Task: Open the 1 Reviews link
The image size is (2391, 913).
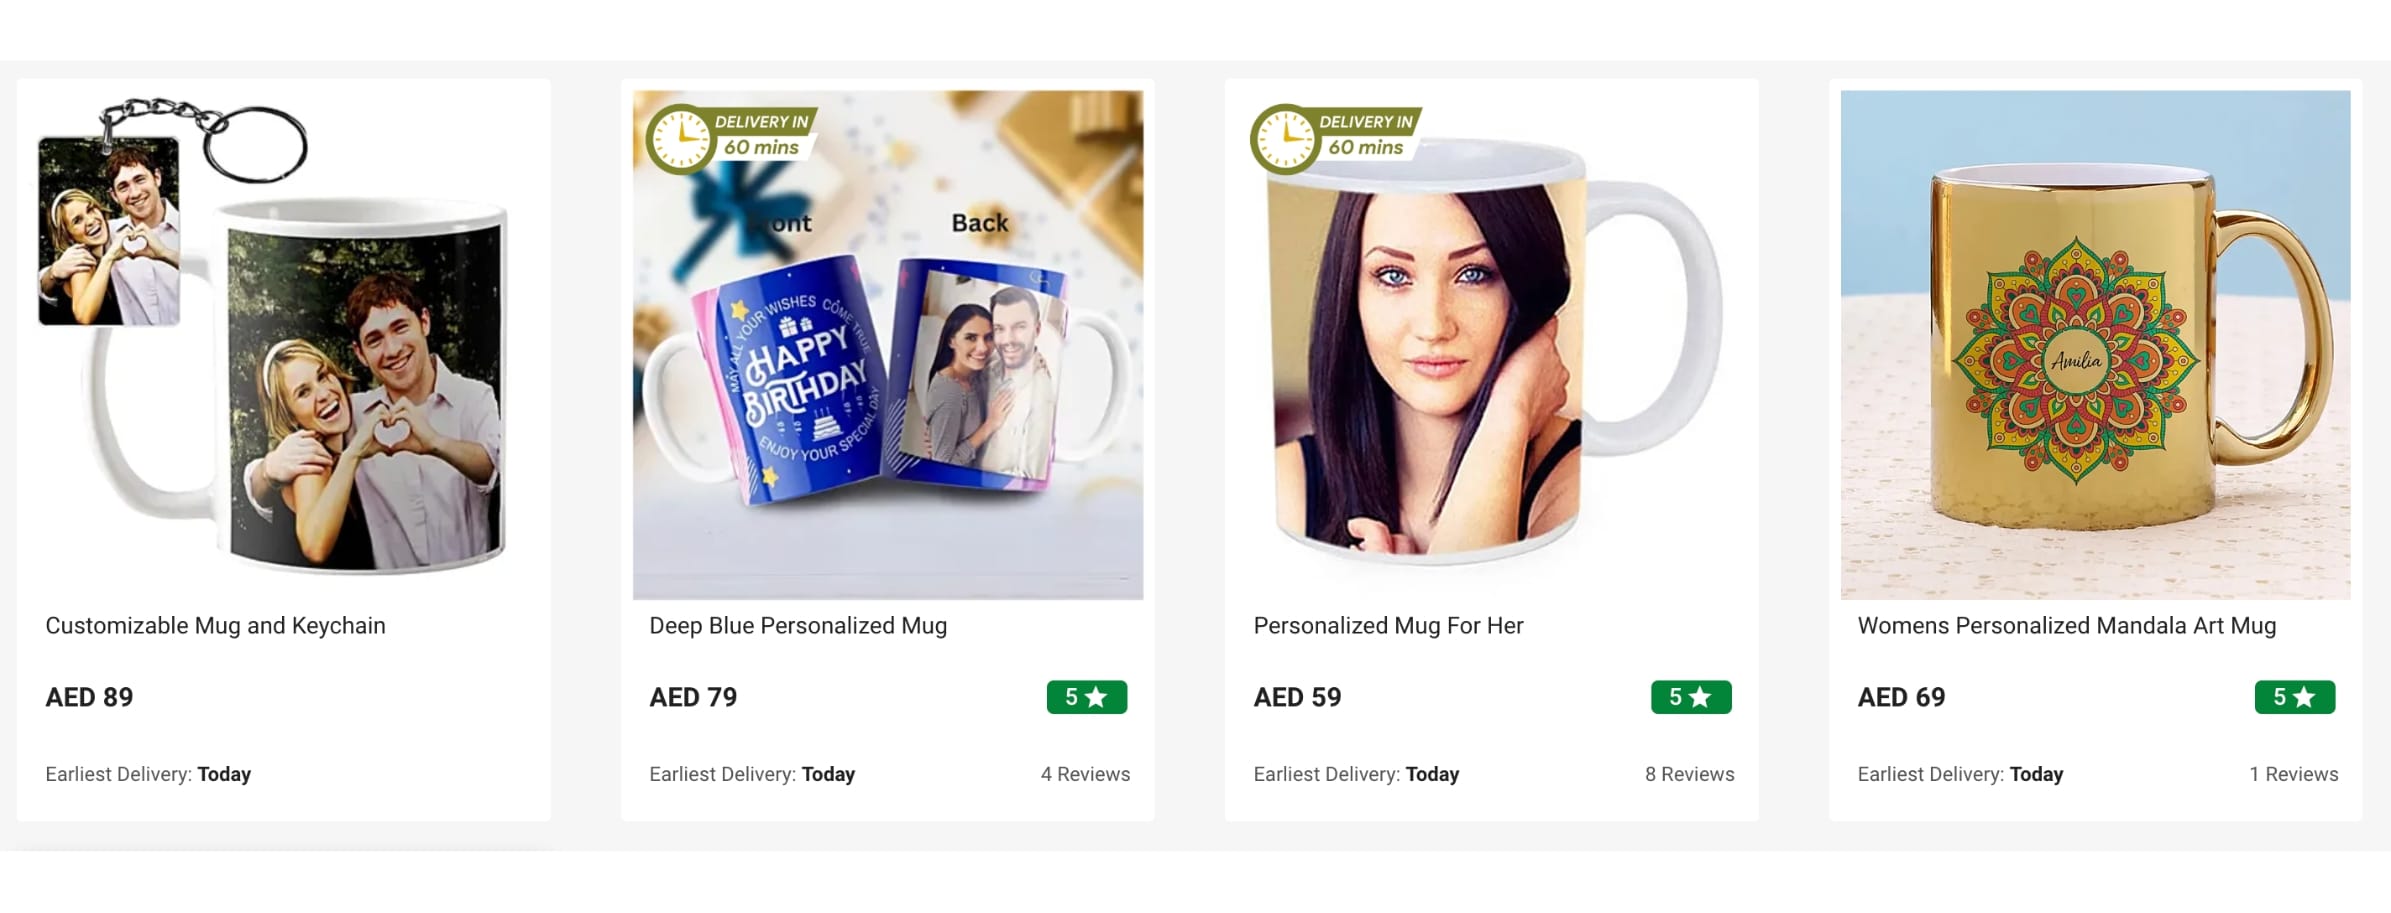Action: pos(2294,774)
